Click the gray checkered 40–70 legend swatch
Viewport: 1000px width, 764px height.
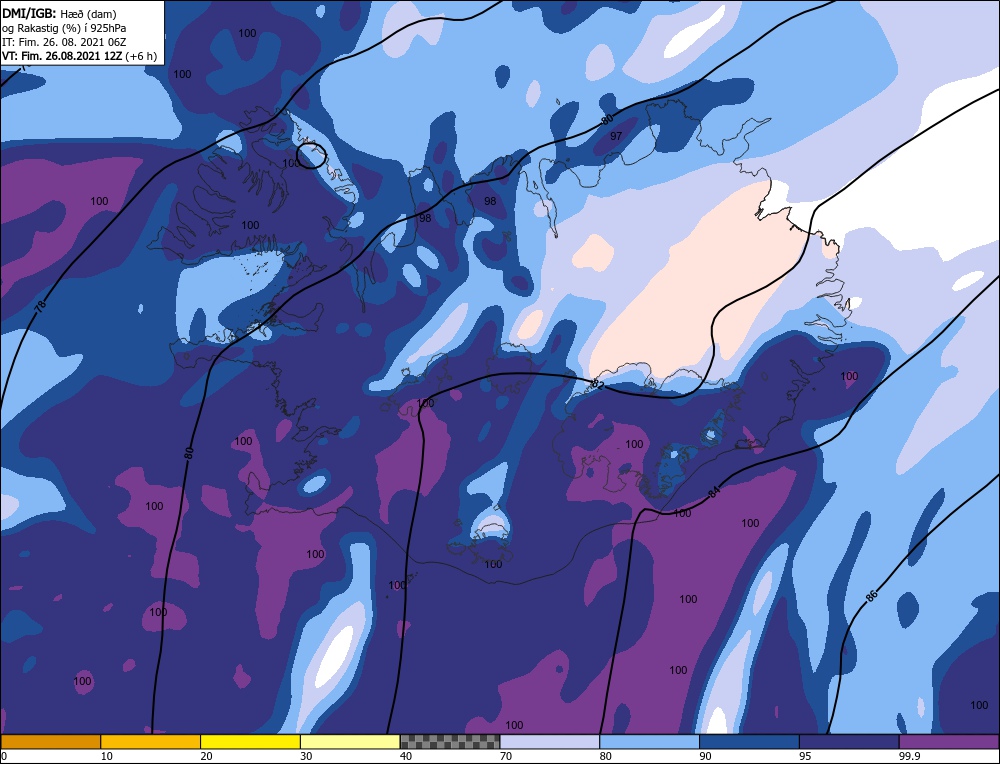(450, 742)
